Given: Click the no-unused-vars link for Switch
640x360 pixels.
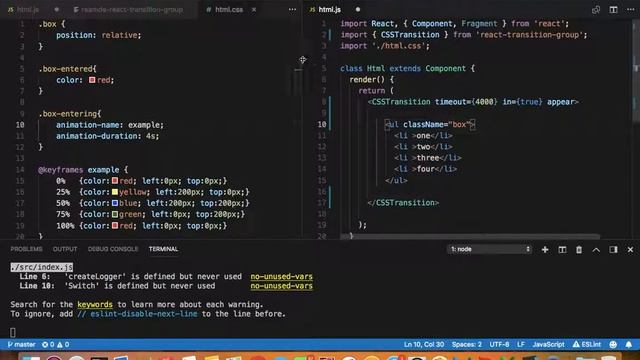Looking at the screenshot, I should pyautogui.click(x=281, y=286).
